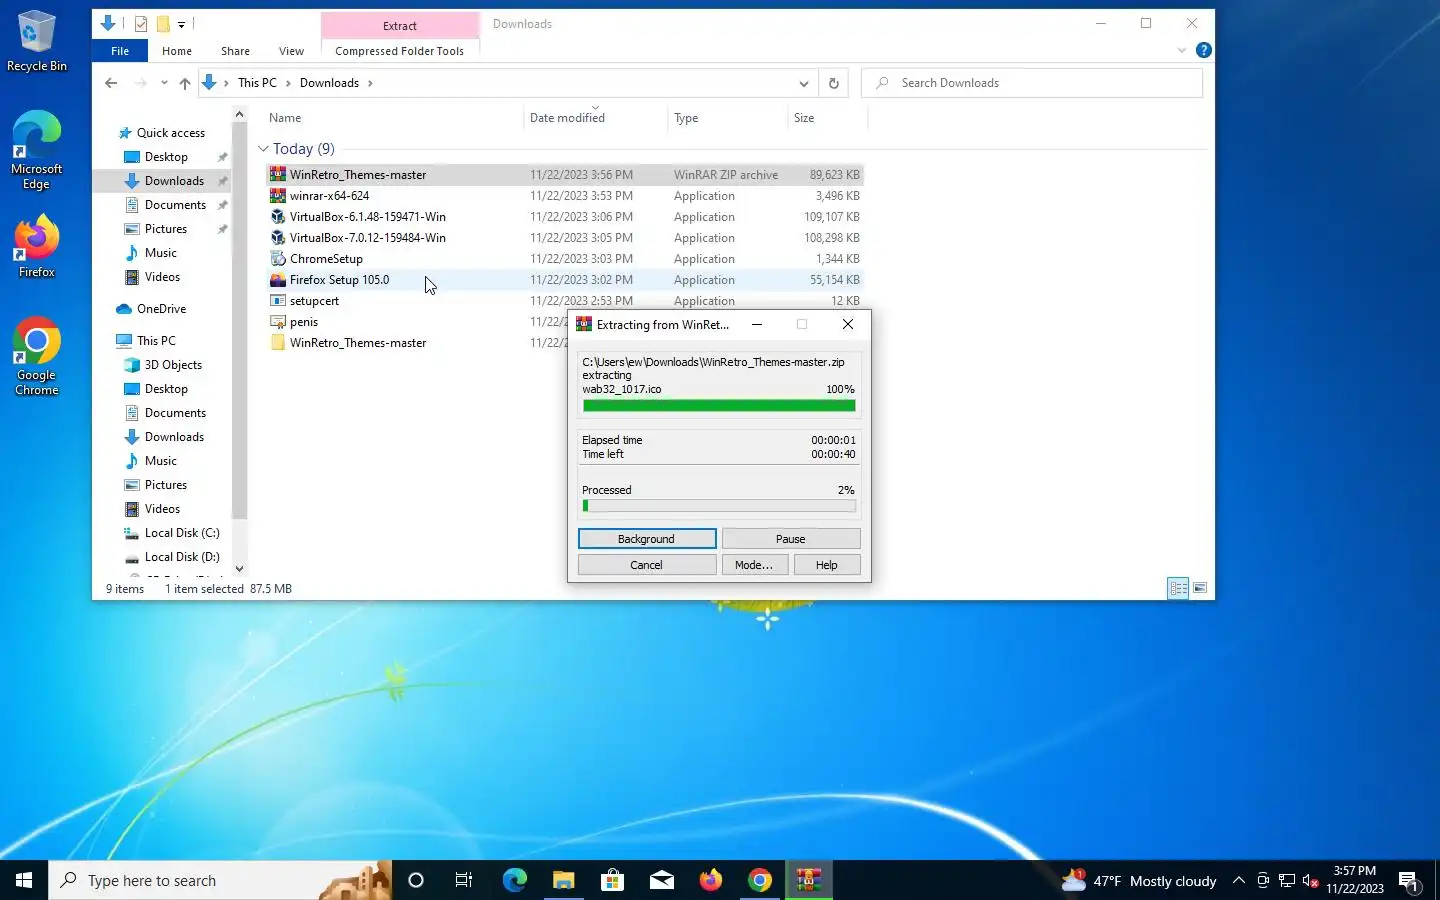Image resolution: width=1440 pixels, height=900 pixels.
Task: Sort files by Size column
Action: 828,118
